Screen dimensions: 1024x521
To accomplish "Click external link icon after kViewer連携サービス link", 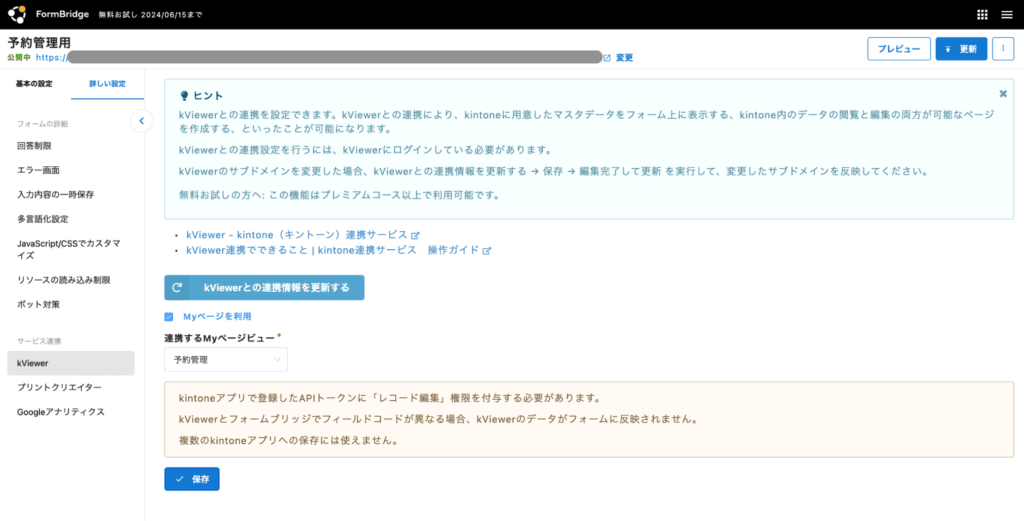I will coord(415,235).
